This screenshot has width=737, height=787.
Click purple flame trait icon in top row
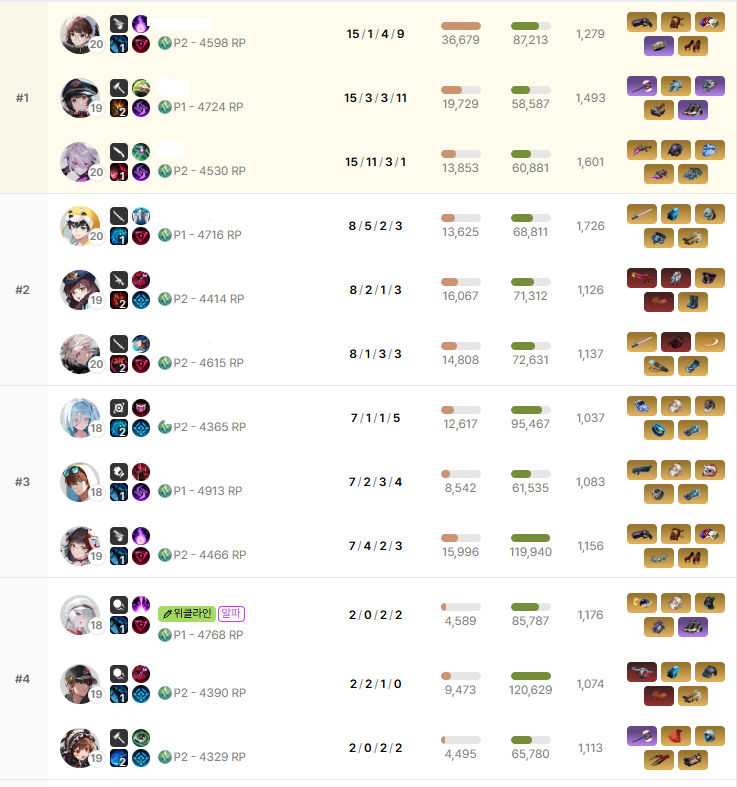pos(141,24)
